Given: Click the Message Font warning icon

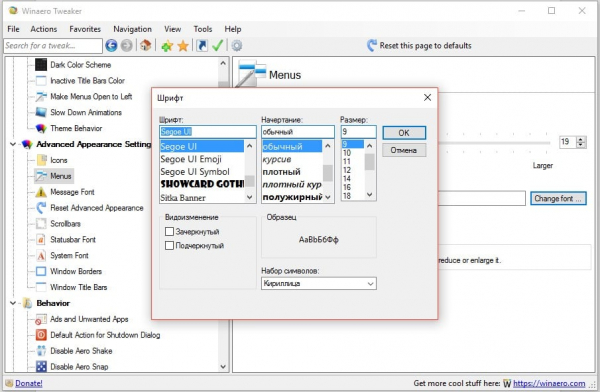Looking at the screenshot, I should coord(41,192).
